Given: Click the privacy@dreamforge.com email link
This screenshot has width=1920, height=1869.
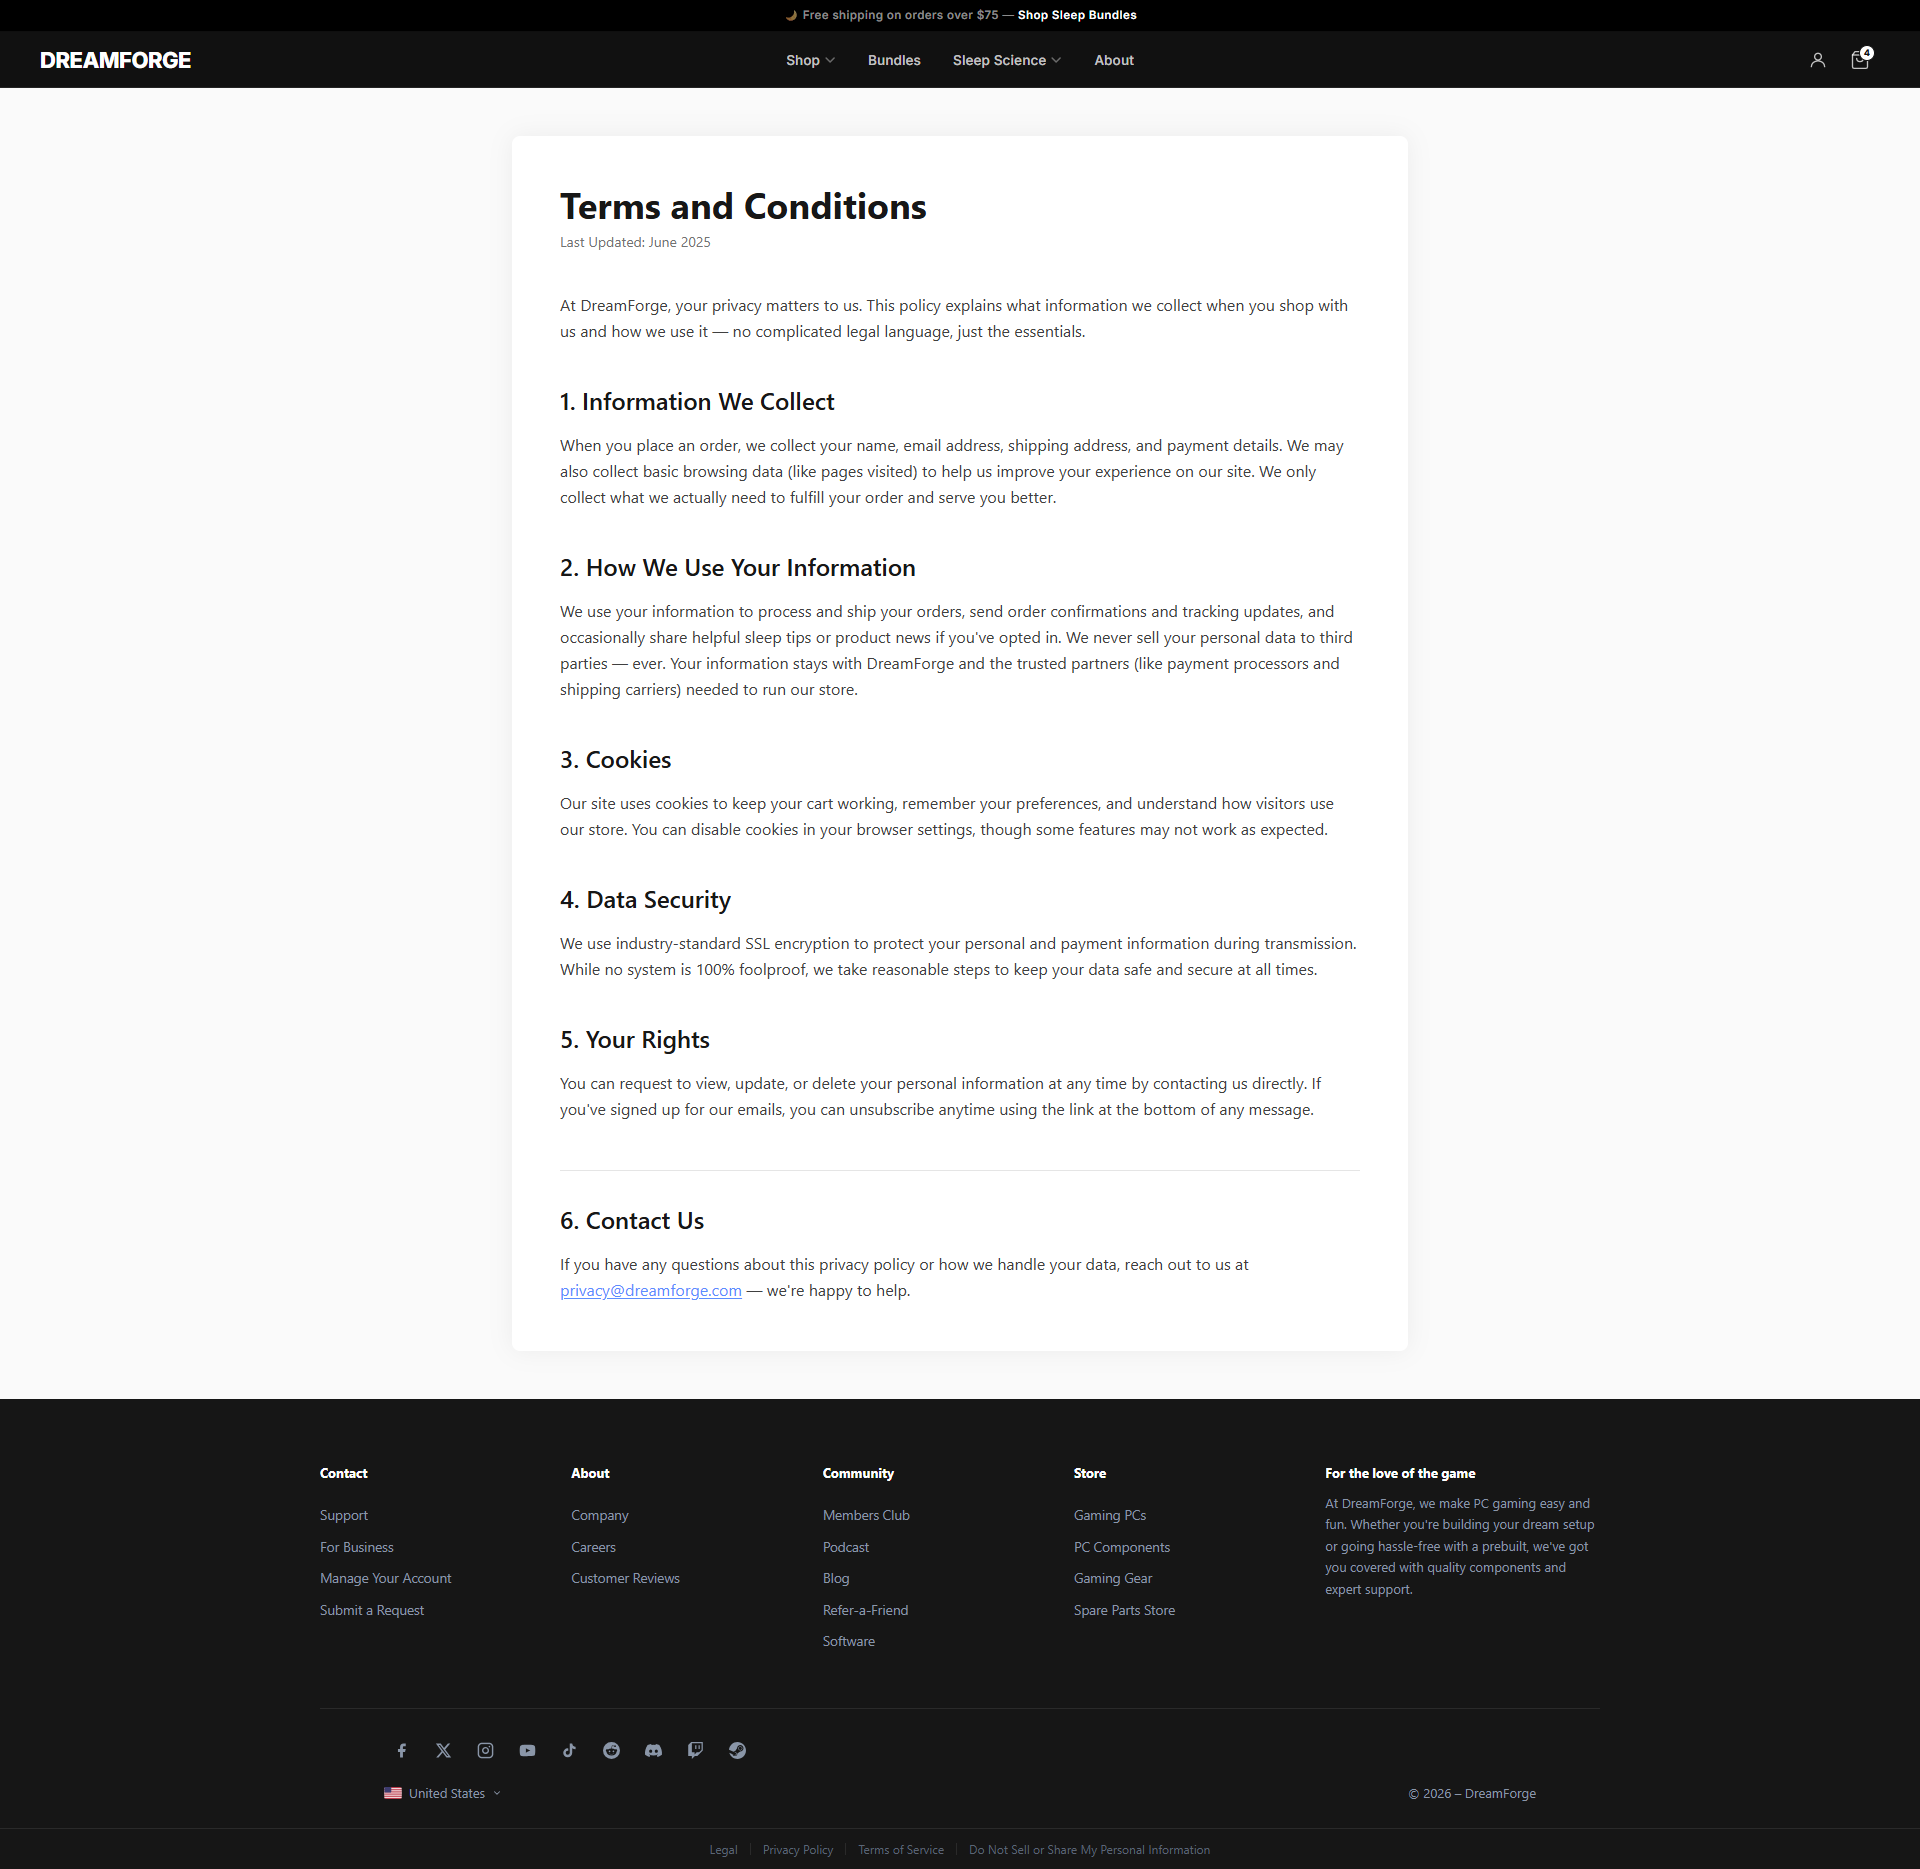Looking at the screenshot, I should [651, 1290].
